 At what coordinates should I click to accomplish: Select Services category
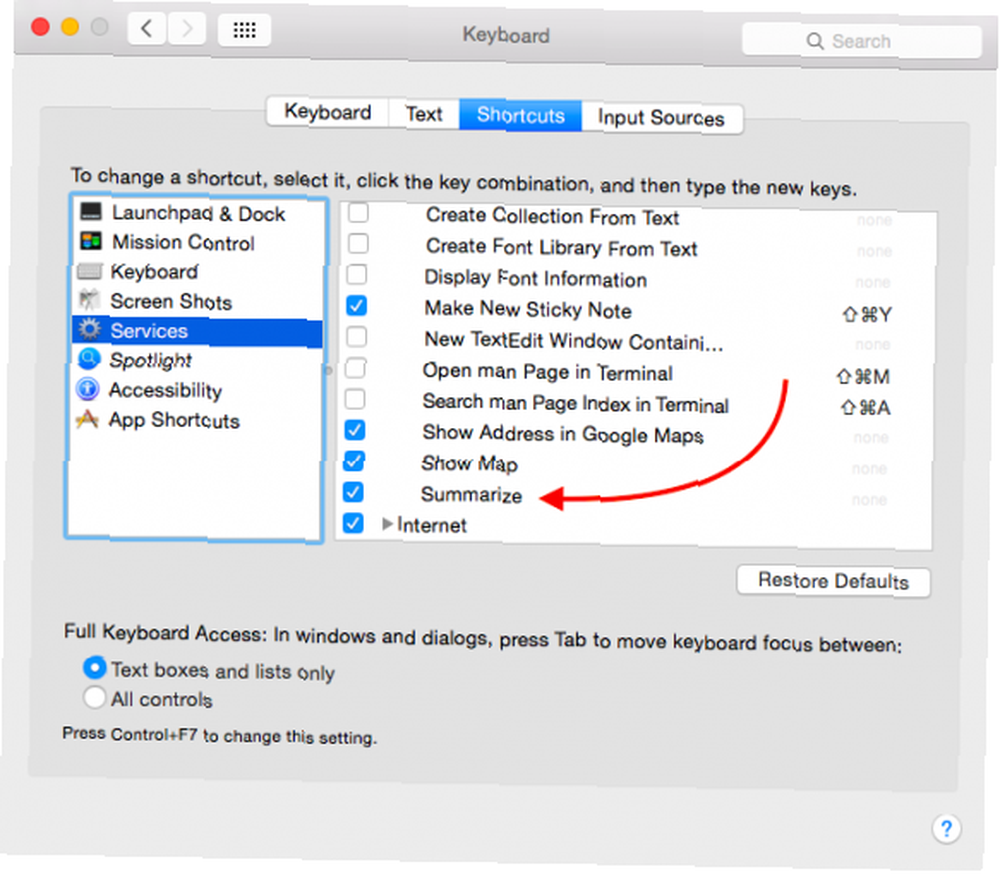[198, 331]
